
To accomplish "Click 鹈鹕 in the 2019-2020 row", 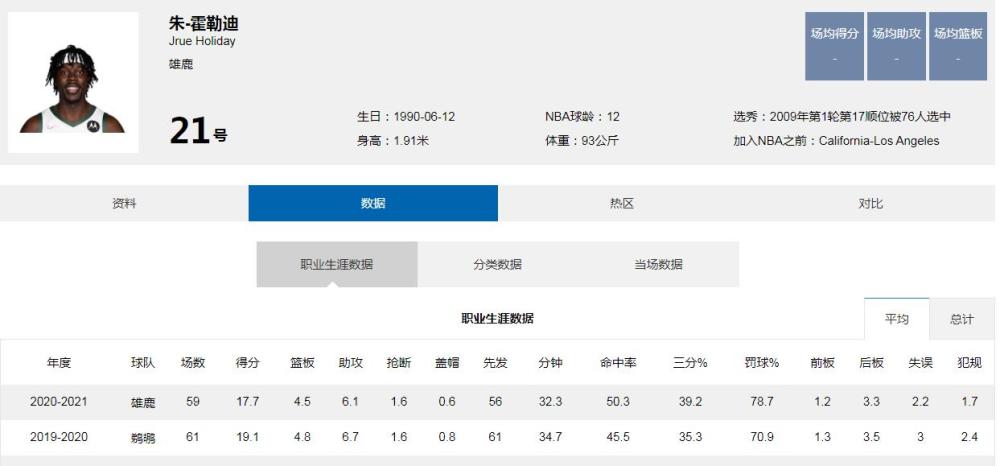I will coord(143,438).
